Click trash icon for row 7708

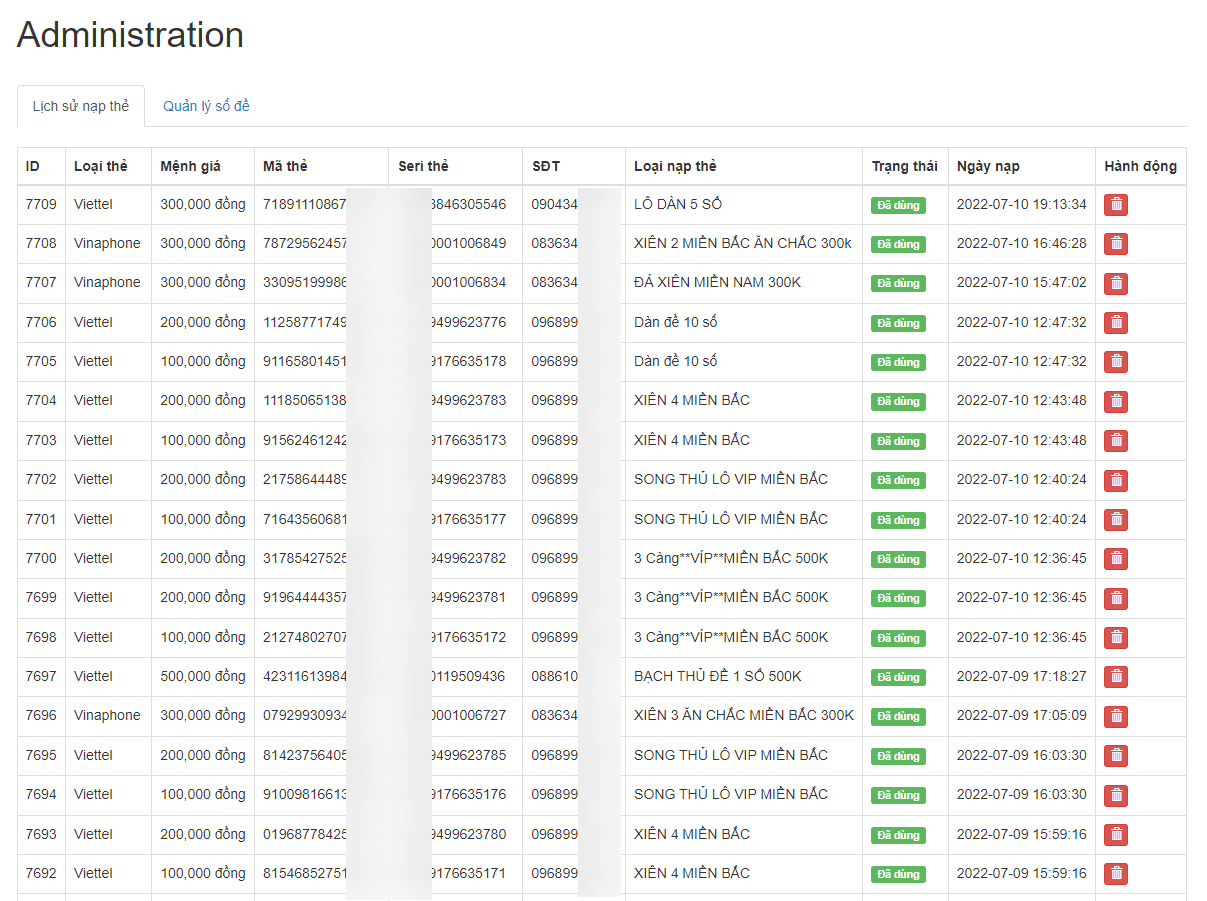tap(1116, 244)
